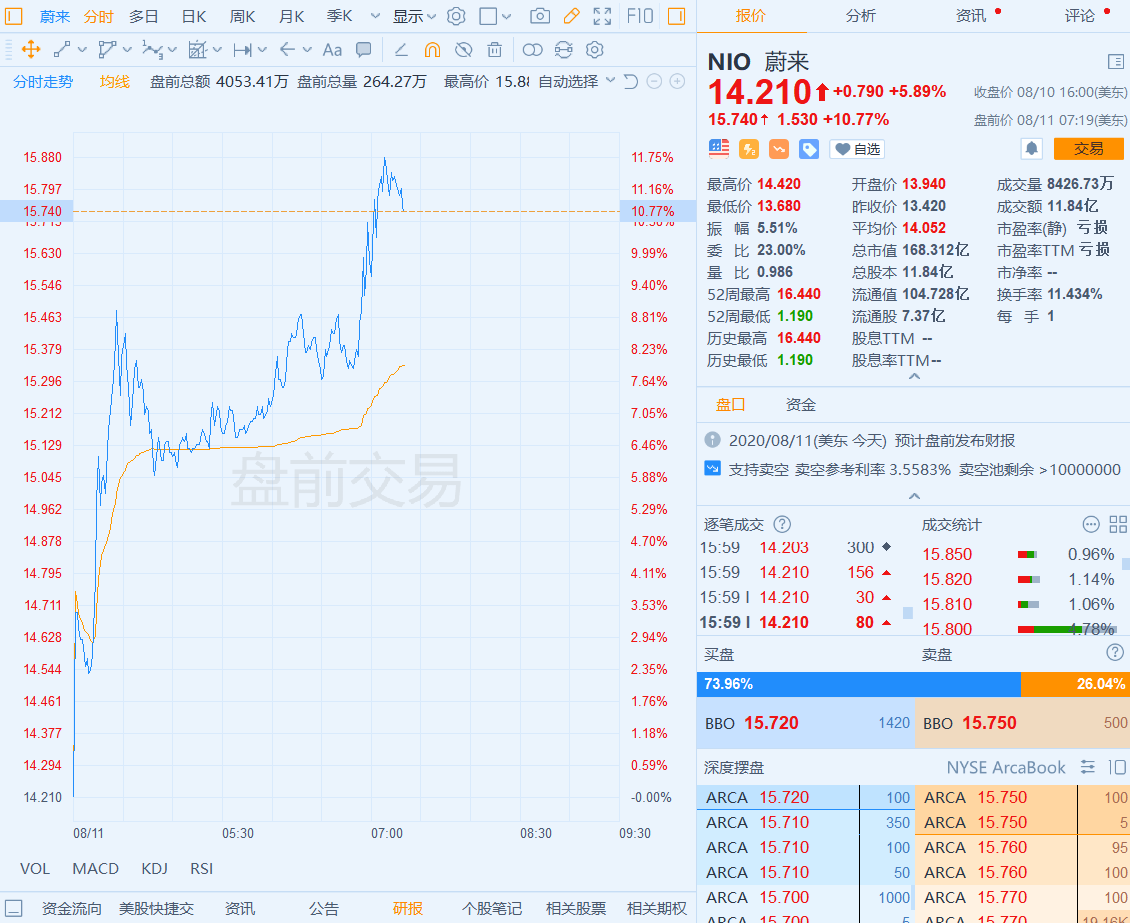Select the trend line drawing tool
The width and height of the screenshot is (1130, 923).
[x=62, y=50]
